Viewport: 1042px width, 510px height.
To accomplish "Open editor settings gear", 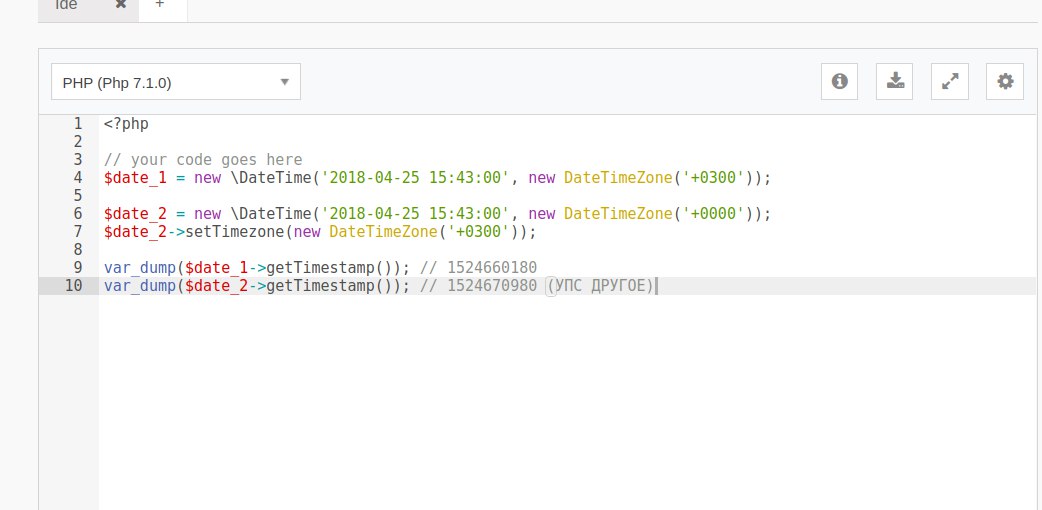I will (1005, 81).
